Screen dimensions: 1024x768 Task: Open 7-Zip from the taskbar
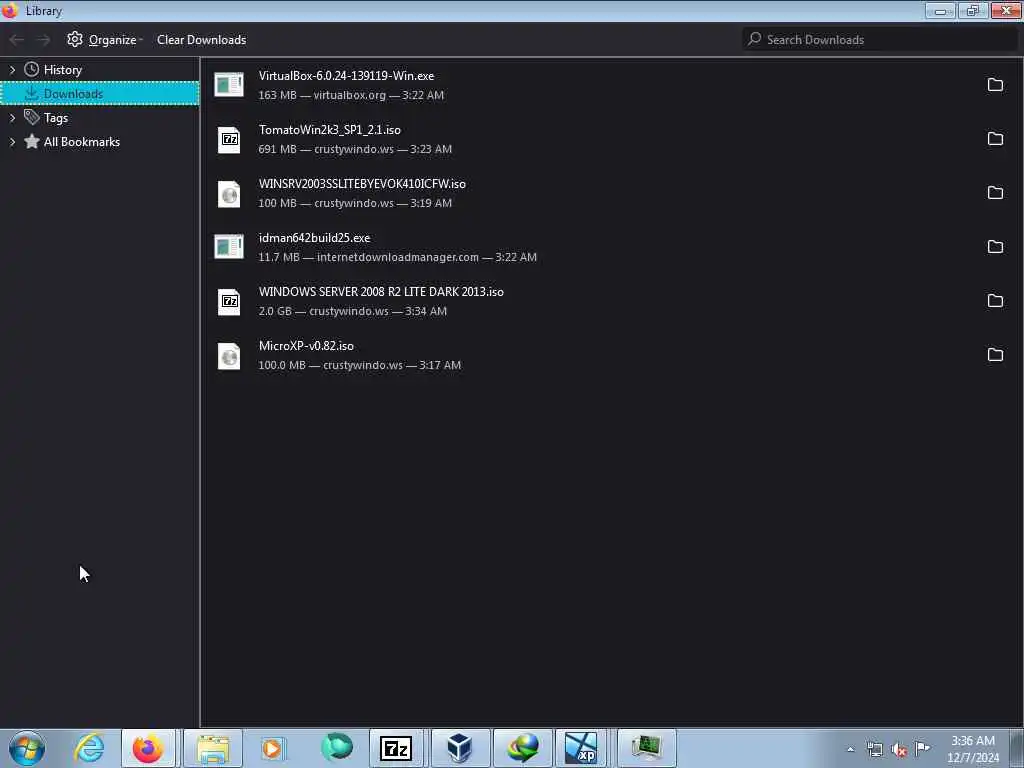point(396,748)
